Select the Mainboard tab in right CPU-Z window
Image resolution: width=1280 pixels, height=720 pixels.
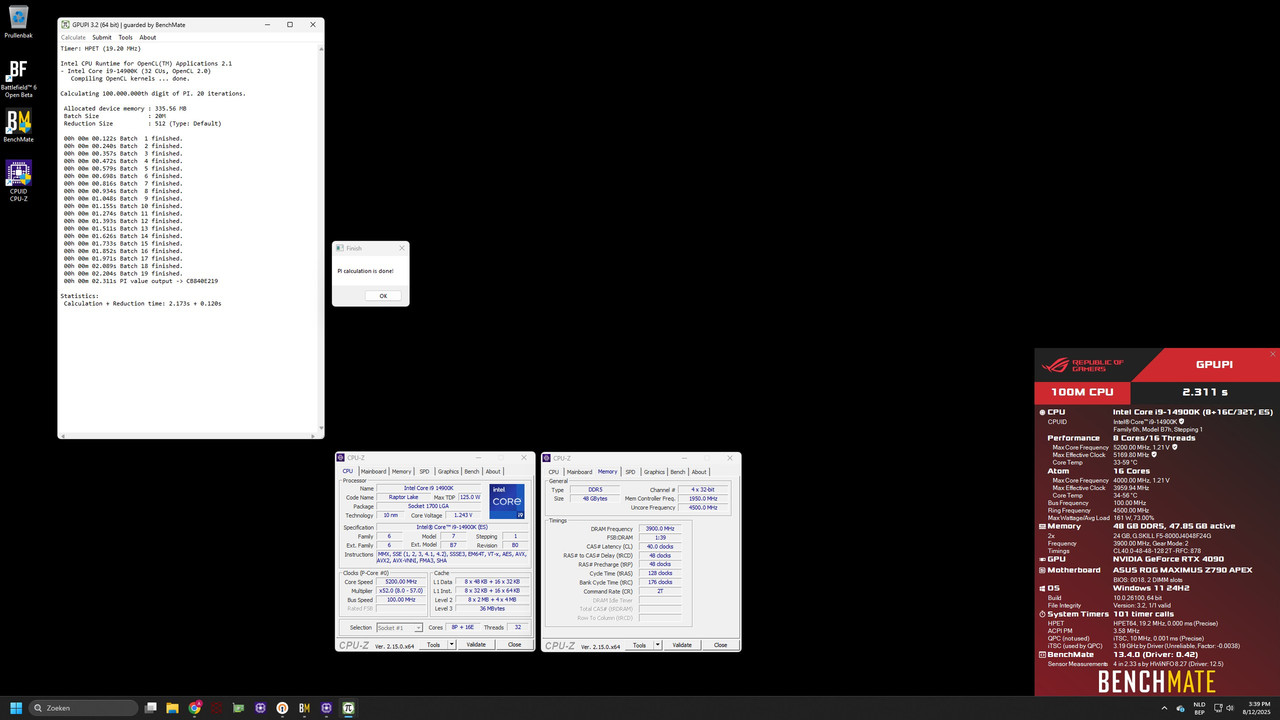[x=580, y=472]
